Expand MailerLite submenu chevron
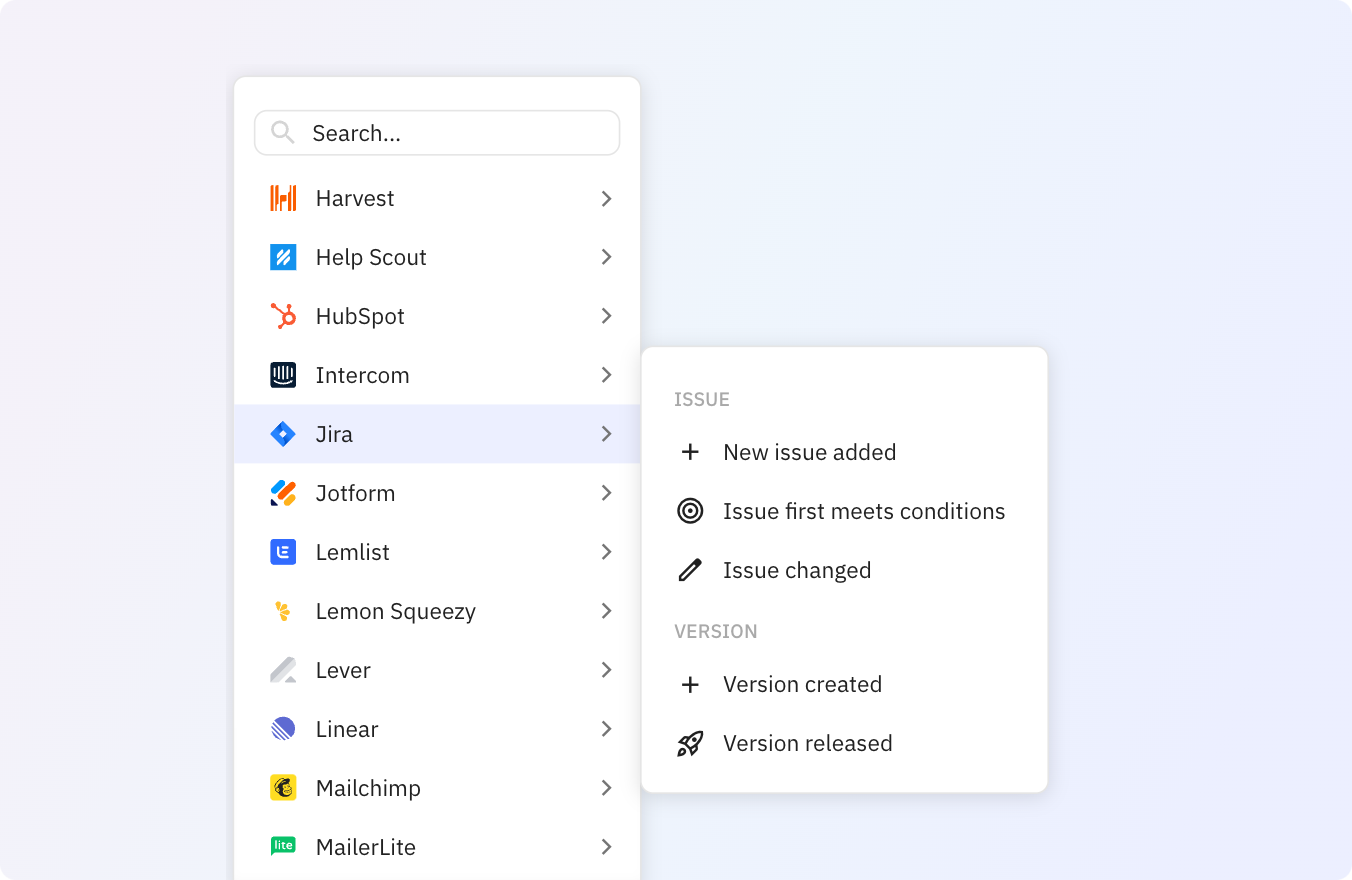1352x880 pixels. pyautogui.click(x=606, y=847)
